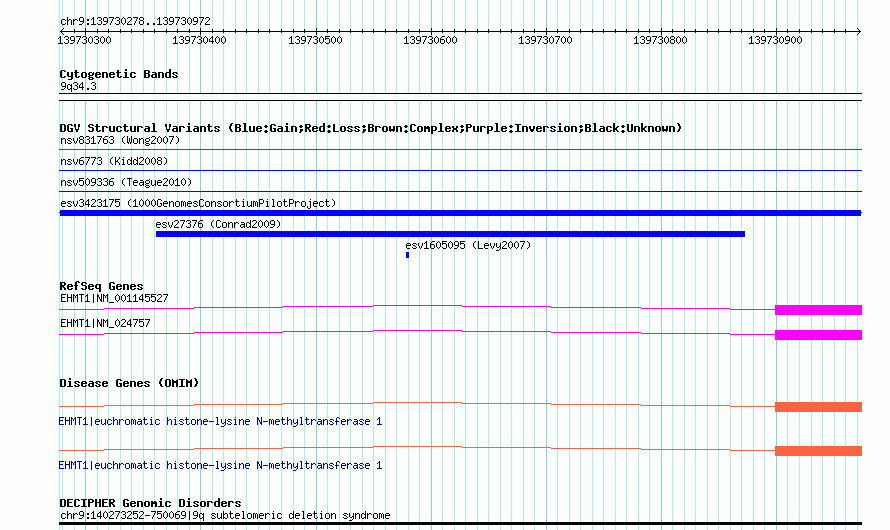
Task: Open first EHMT1 euchromatic histone-lysine N-methyltransferase link
Action: tap(220, 422)
